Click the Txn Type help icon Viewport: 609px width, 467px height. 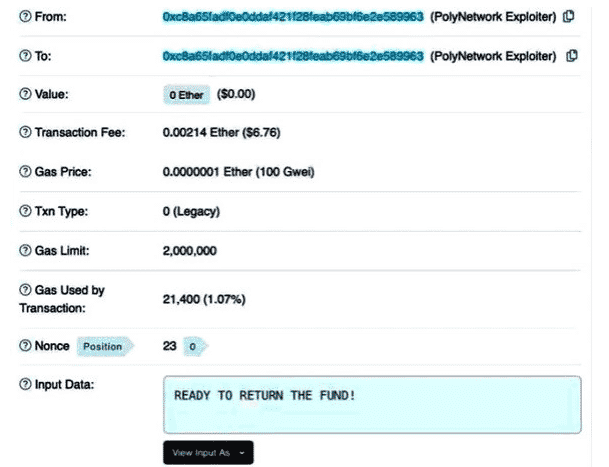(x=25, y=211)
